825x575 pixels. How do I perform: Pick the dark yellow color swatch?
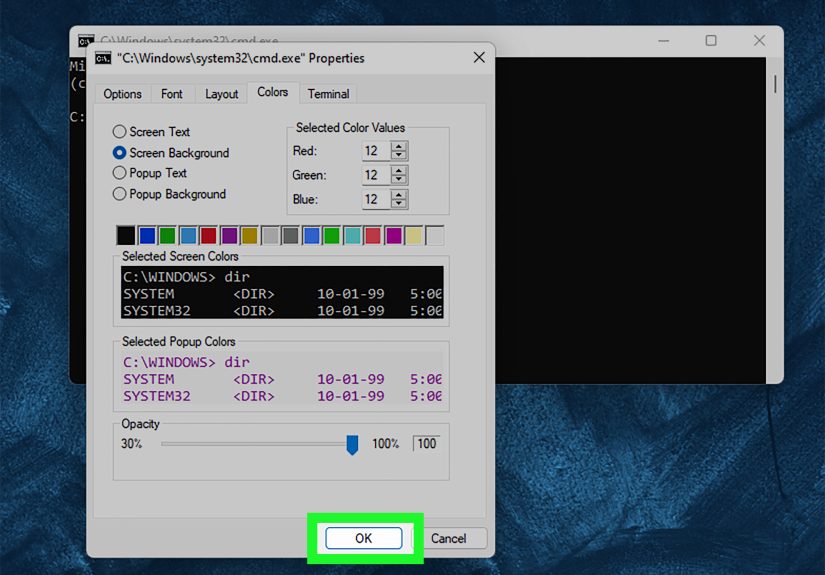[249, 235]
